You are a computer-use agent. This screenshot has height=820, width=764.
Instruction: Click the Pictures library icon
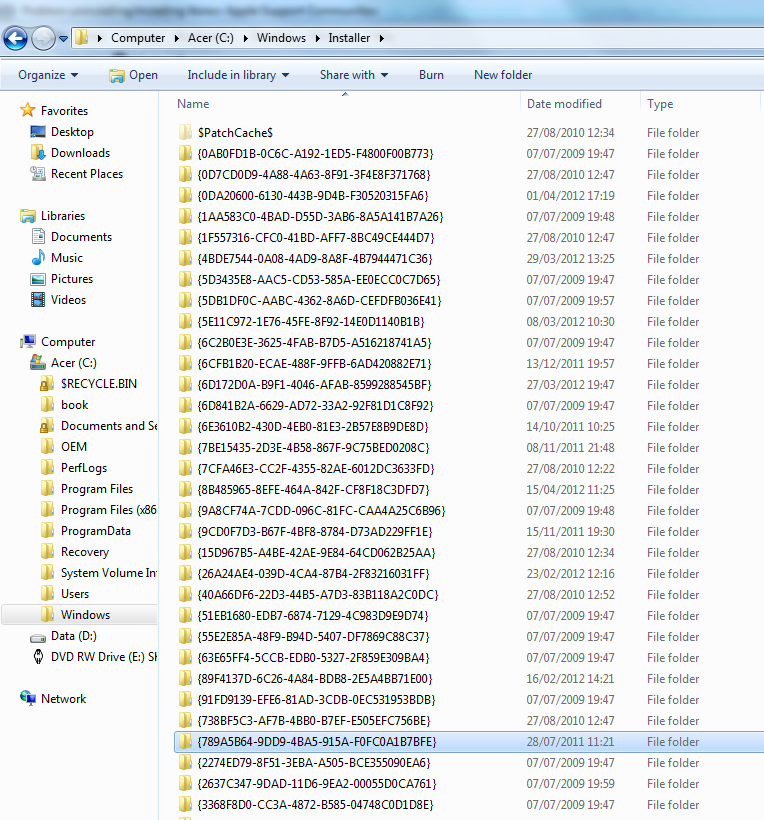pyautogui.click(x=38, y=279)
